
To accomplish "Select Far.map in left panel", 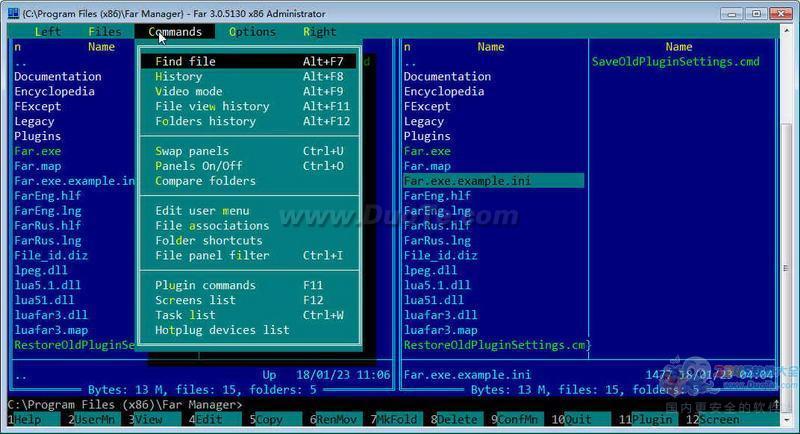I will coord(38,166).
